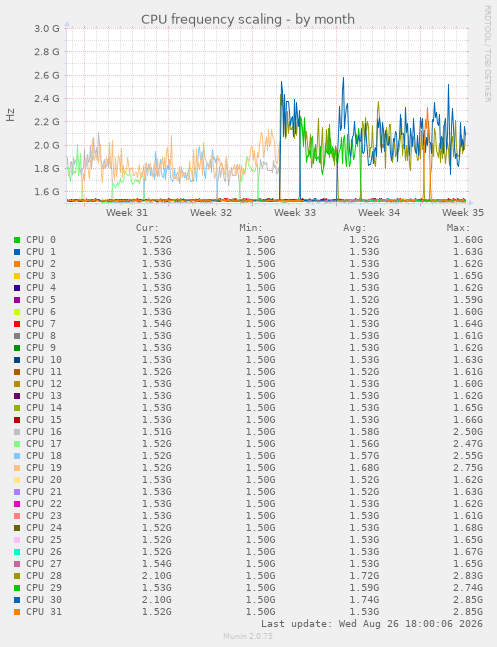Viewport: 497px width, 647px height.
Task: Click the 'Last update' timestamp line
Action: pyautogui.click(x=372, y=623)
